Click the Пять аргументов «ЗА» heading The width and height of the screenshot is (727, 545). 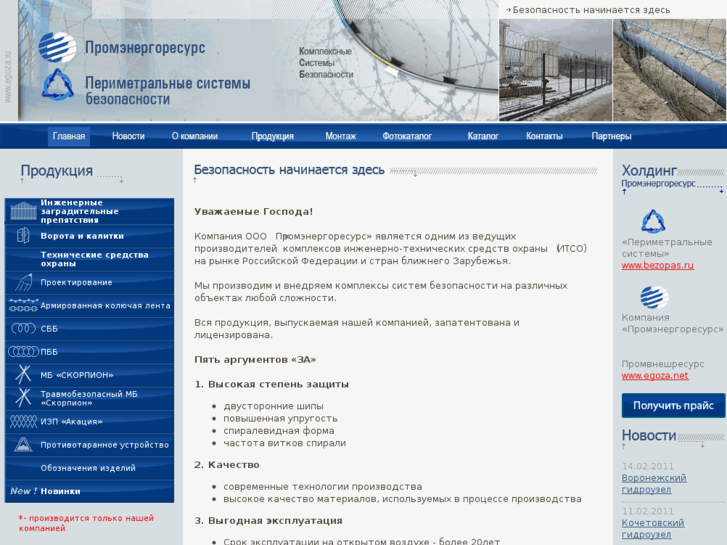[255, 359]
